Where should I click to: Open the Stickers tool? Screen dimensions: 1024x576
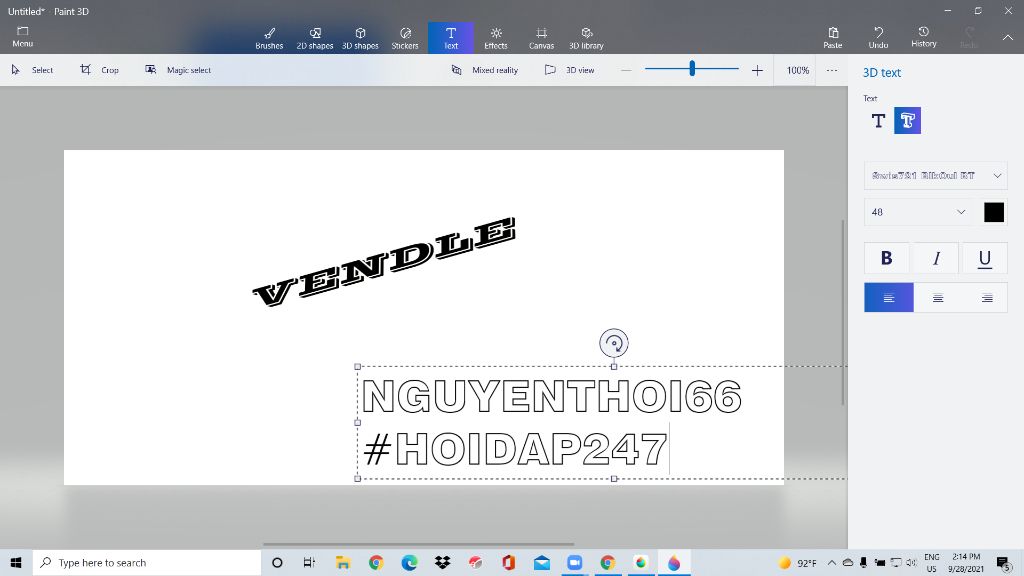coord(405,38)
